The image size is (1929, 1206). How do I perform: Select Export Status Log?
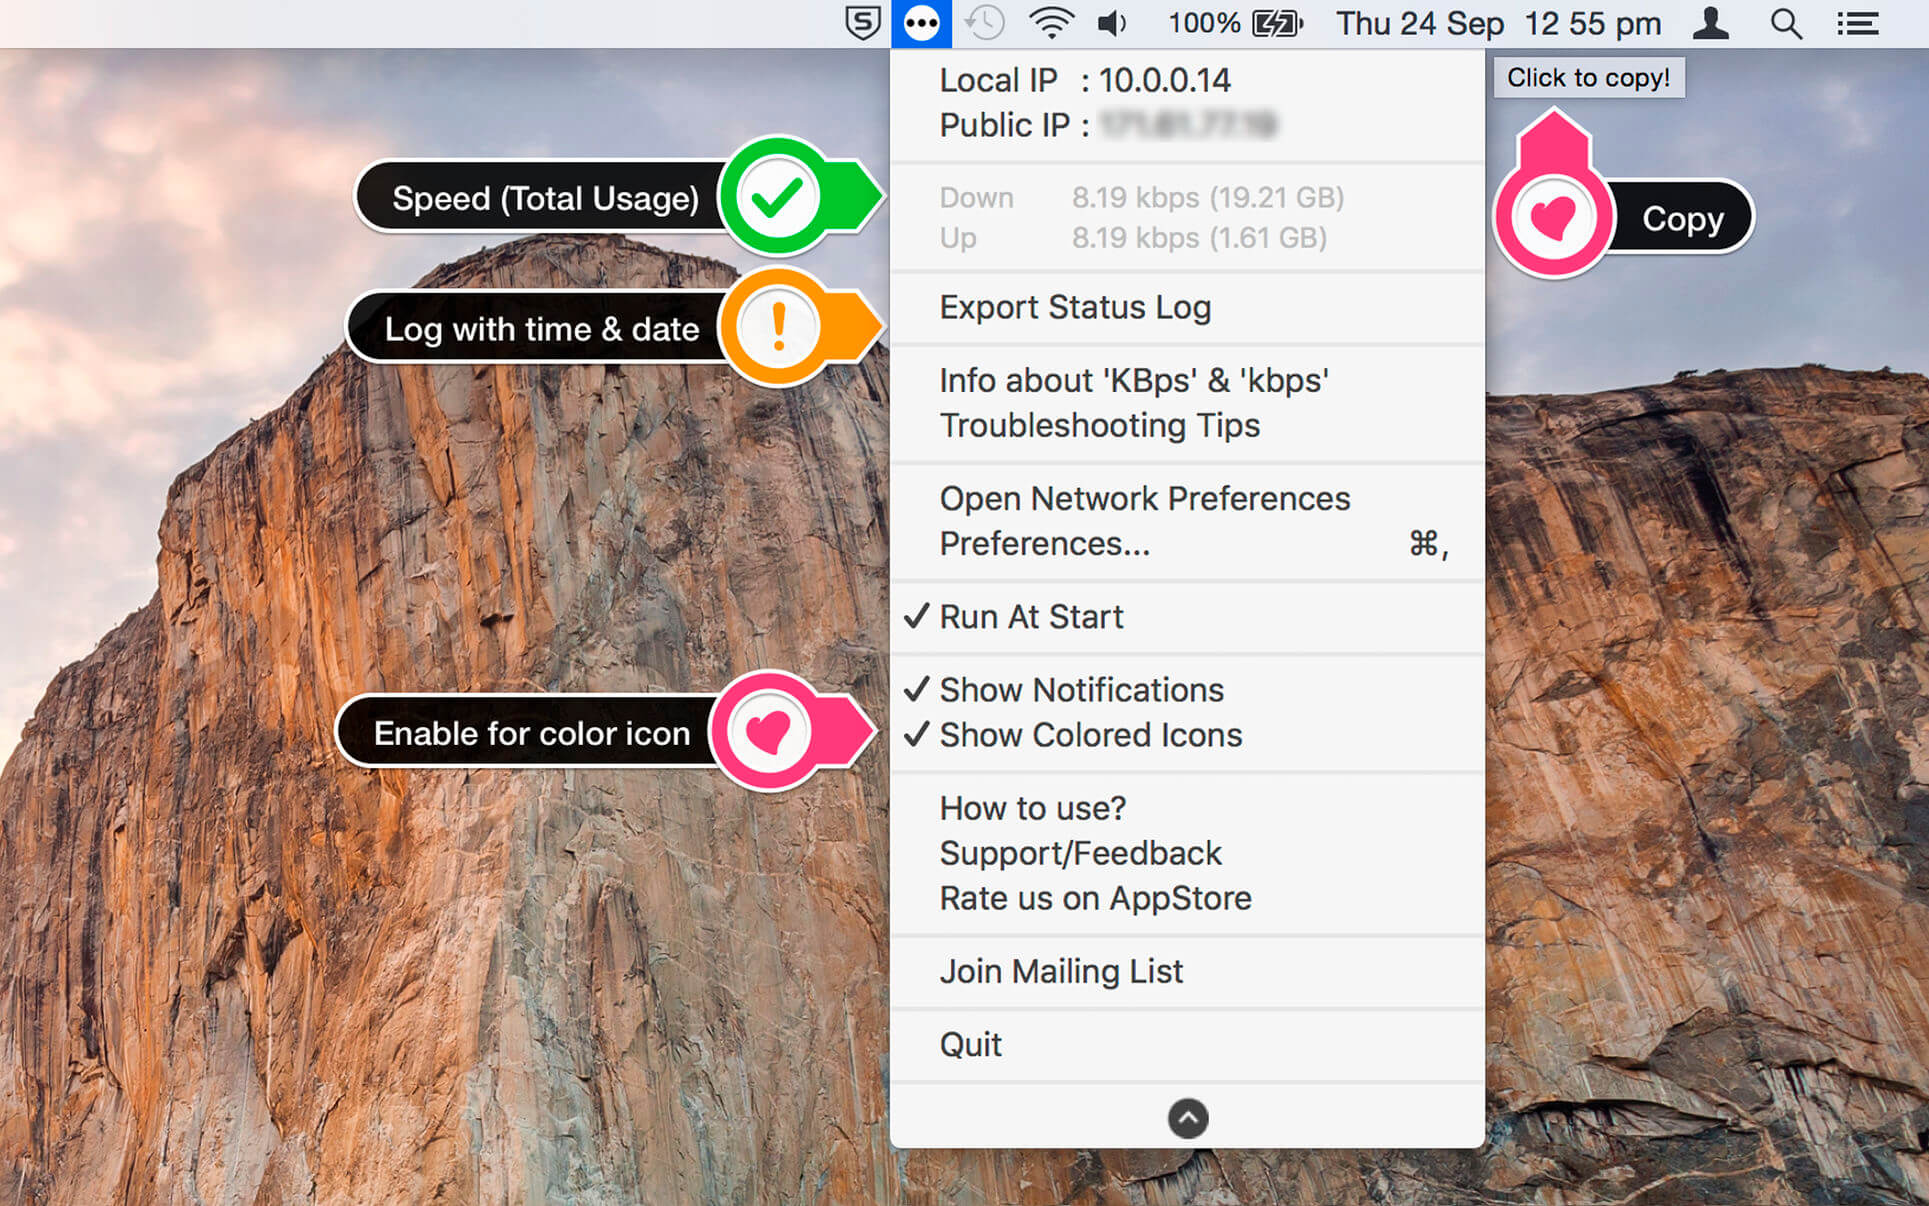click(1075, 308)
